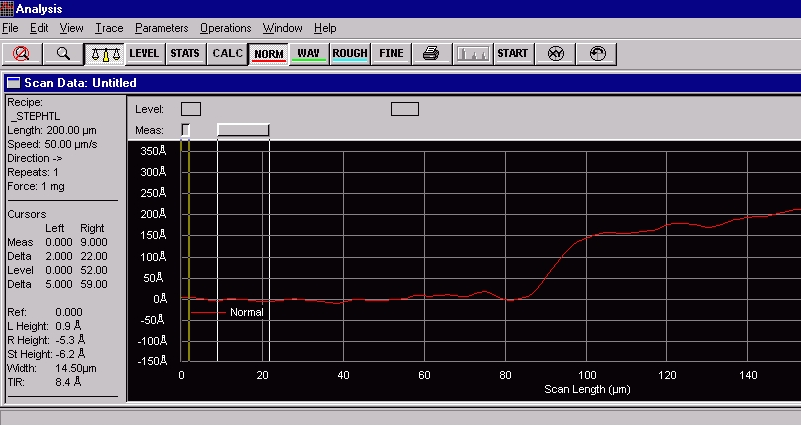801x426 pixels.
Task: Click the CALC toolbar button
Action: pos(225,53)
